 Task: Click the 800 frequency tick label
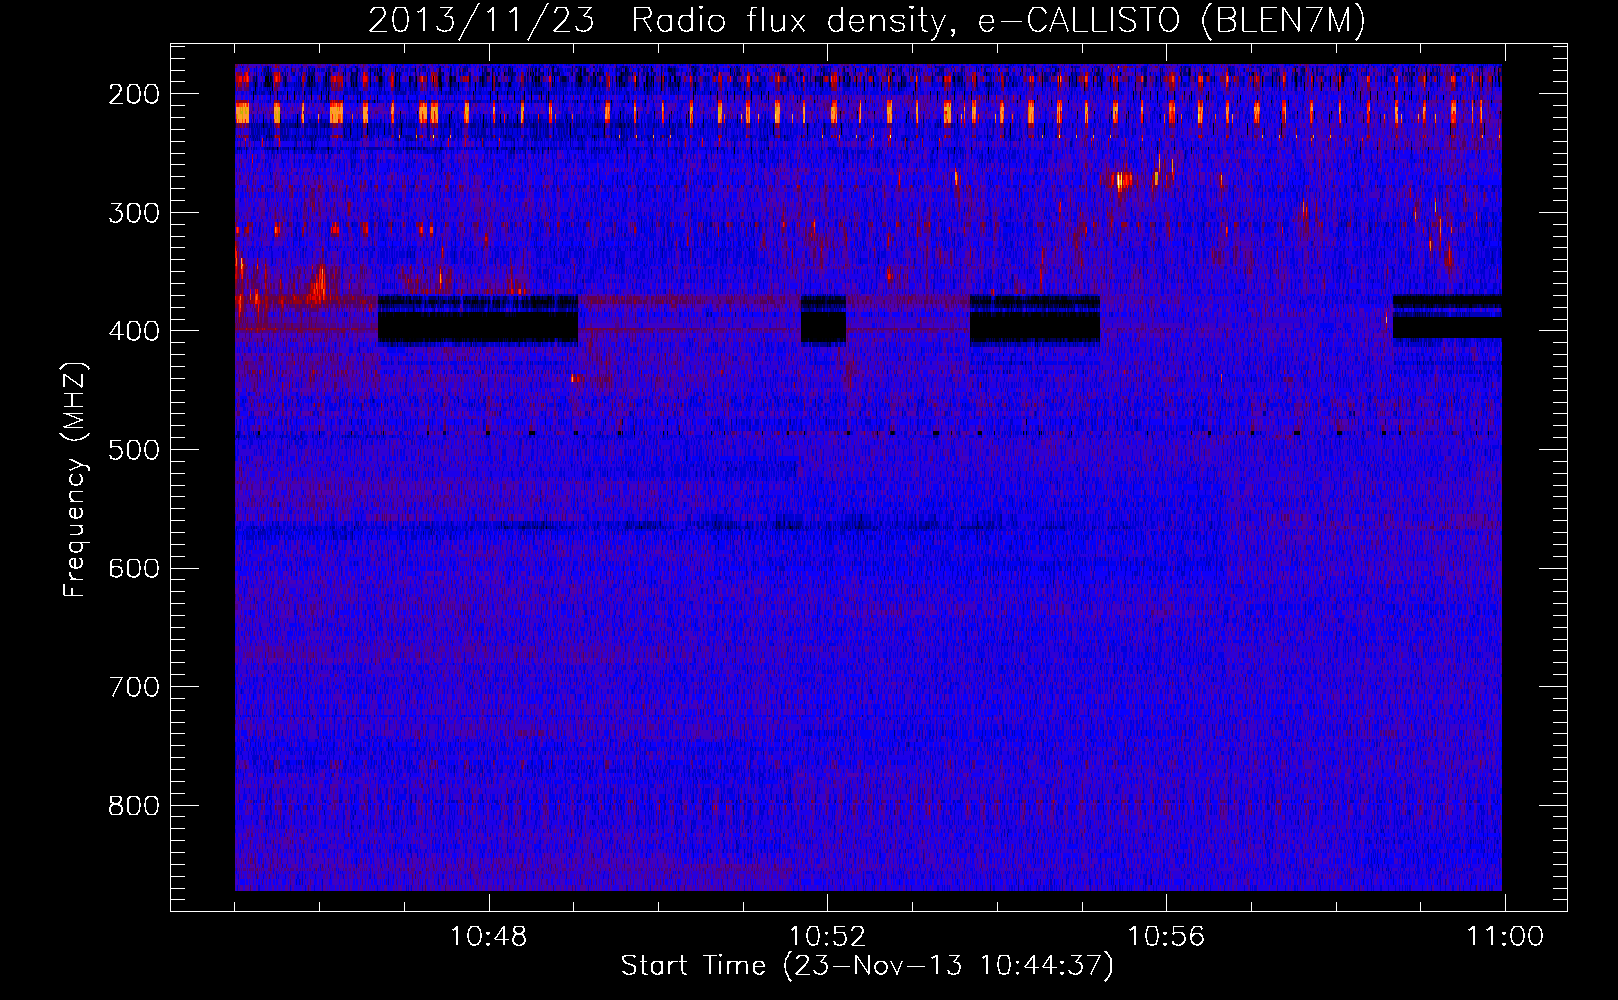click(134, 806)
